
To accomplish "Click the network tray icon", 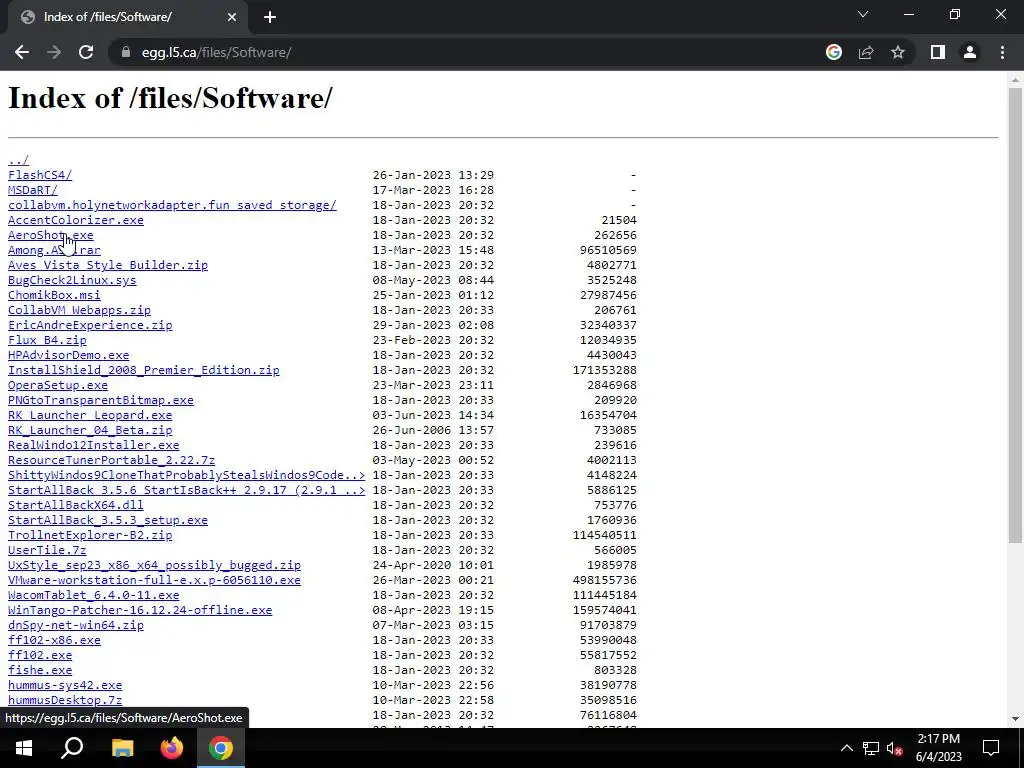I will click(x=871, y=748).
